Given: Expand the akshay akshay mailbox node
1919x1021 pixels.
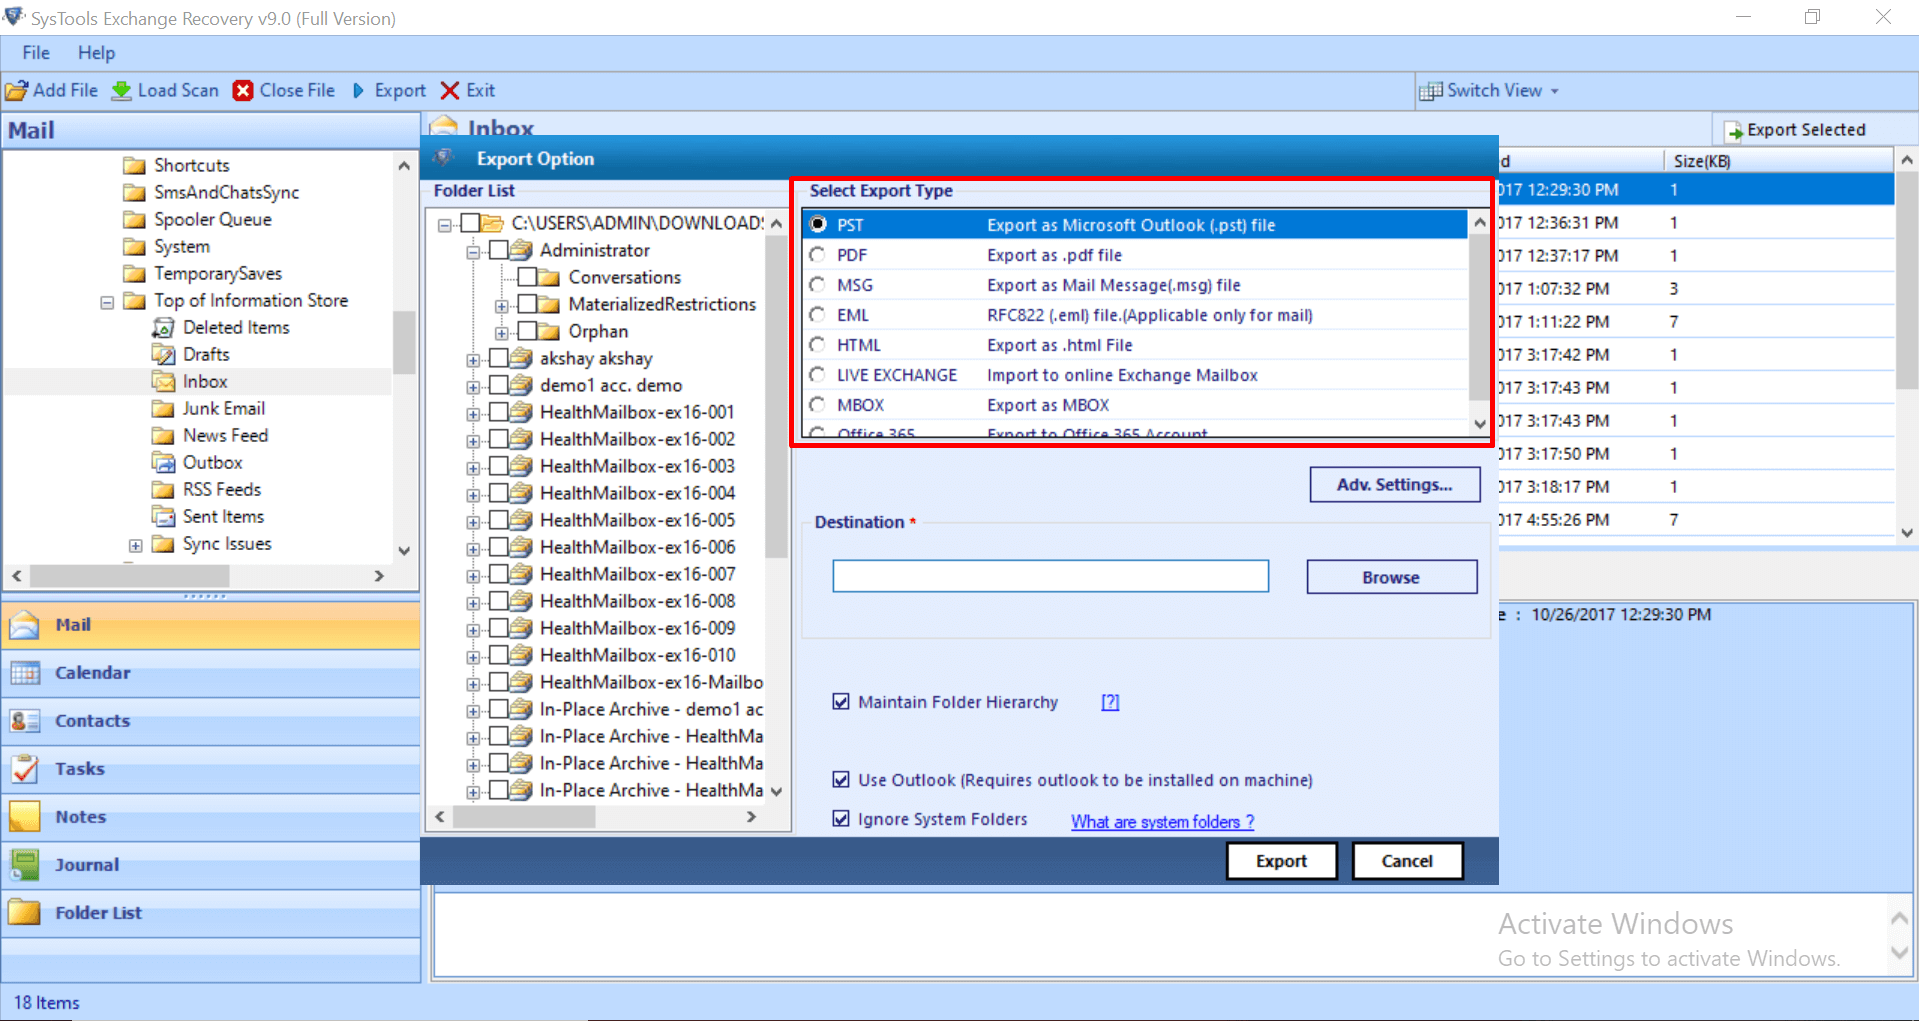Looking at the screenshot, I should tap(473, 359).
